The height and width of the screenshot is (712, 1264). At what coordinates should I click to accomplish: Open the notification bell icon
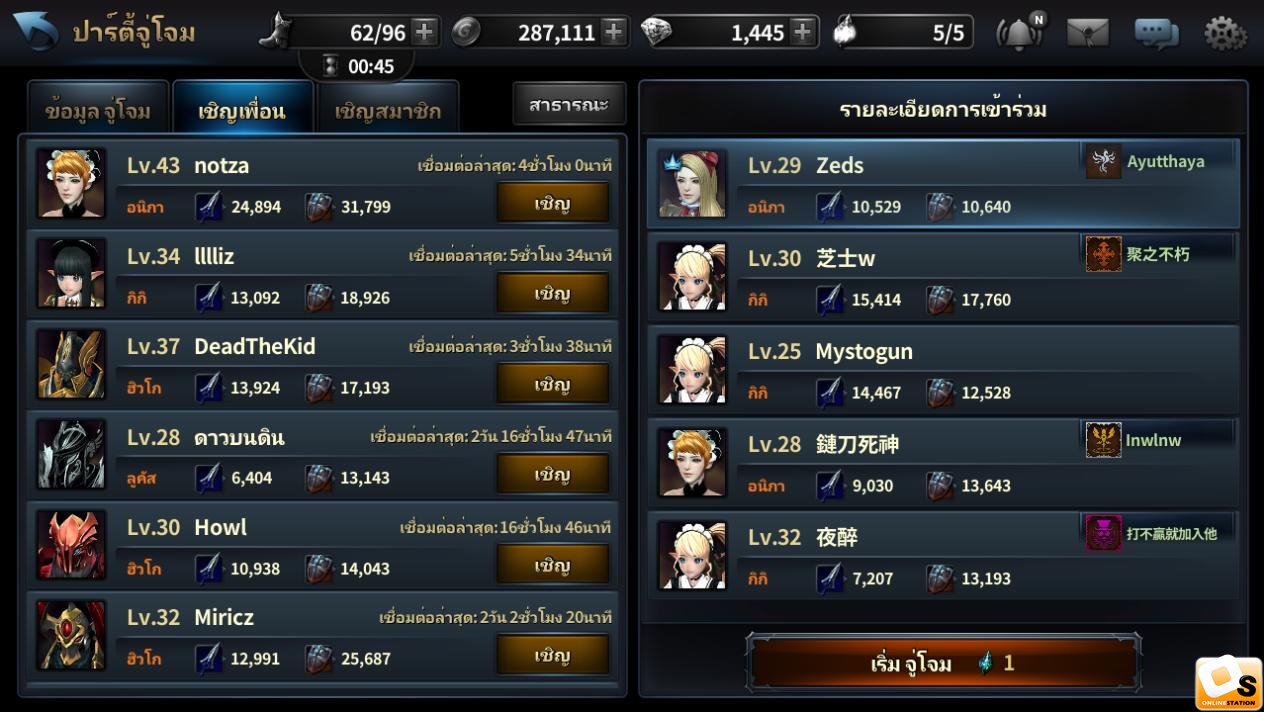pyautogui.click(x=1019, y=33)
